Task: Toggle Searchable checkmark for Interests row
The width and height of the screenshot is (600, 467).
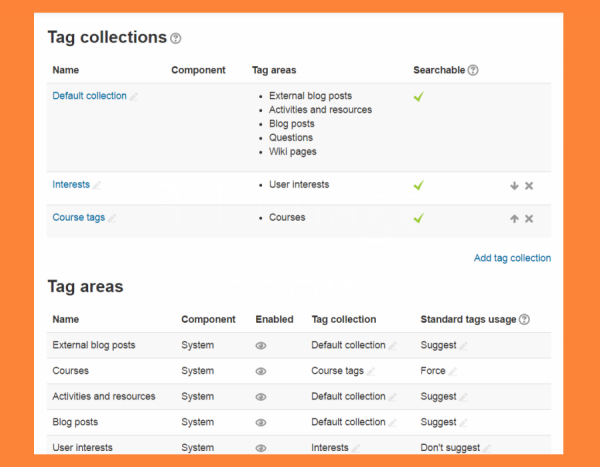Action: click(x=419, y=185)
